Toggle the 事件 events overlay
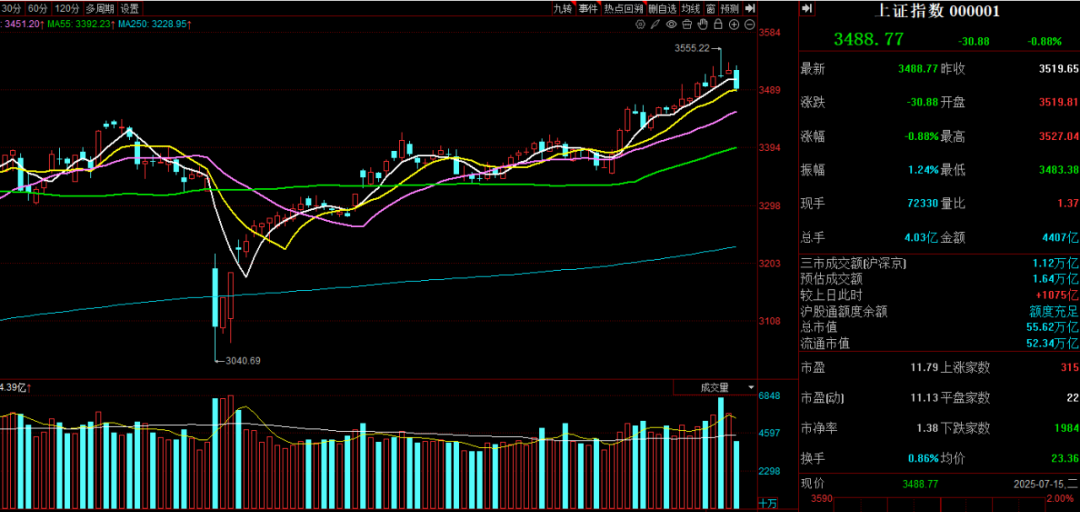 (x=588, y=8)
